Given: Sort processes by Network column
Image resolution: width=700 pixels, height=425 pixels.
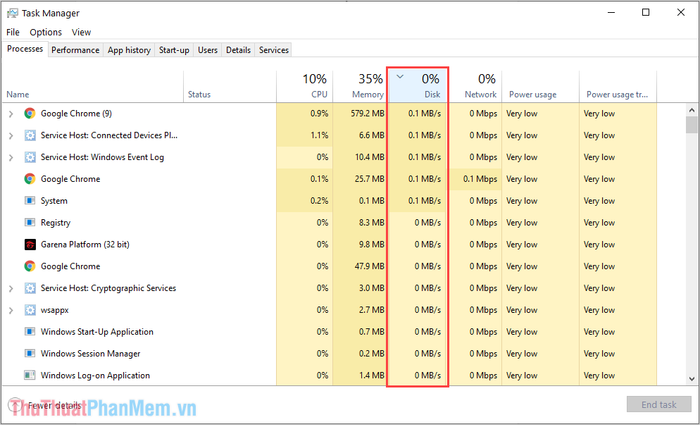Looking at the screenshot, I should 475,87.
